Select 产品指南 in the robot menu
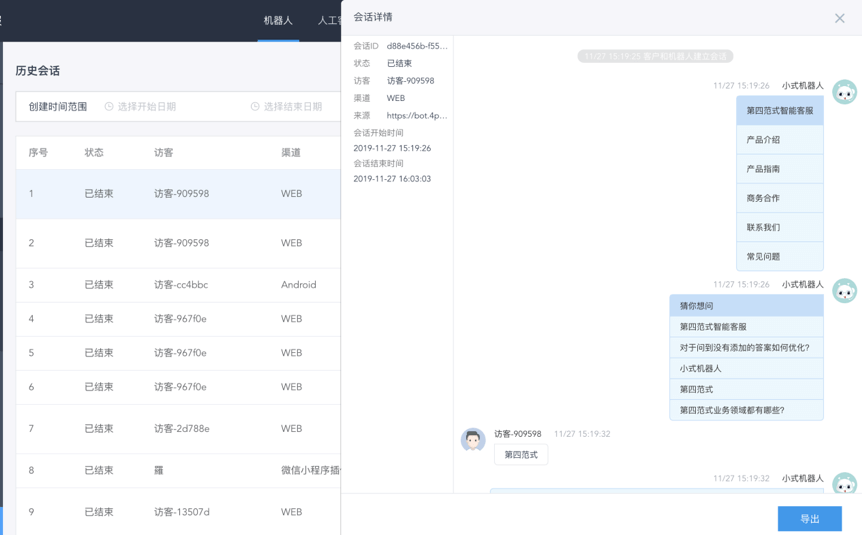Viewport: 862px width, 535px height. (780, 169)
